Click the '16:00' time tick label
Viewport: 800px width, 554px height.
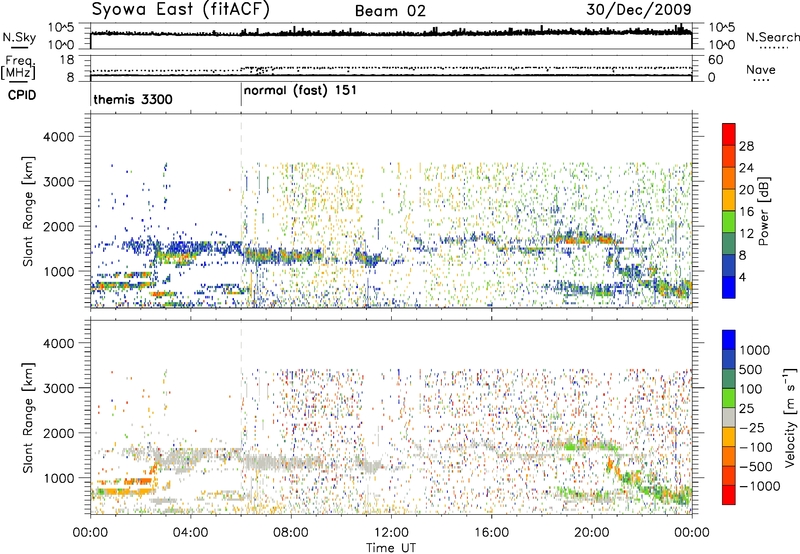[x=491, y=533]
